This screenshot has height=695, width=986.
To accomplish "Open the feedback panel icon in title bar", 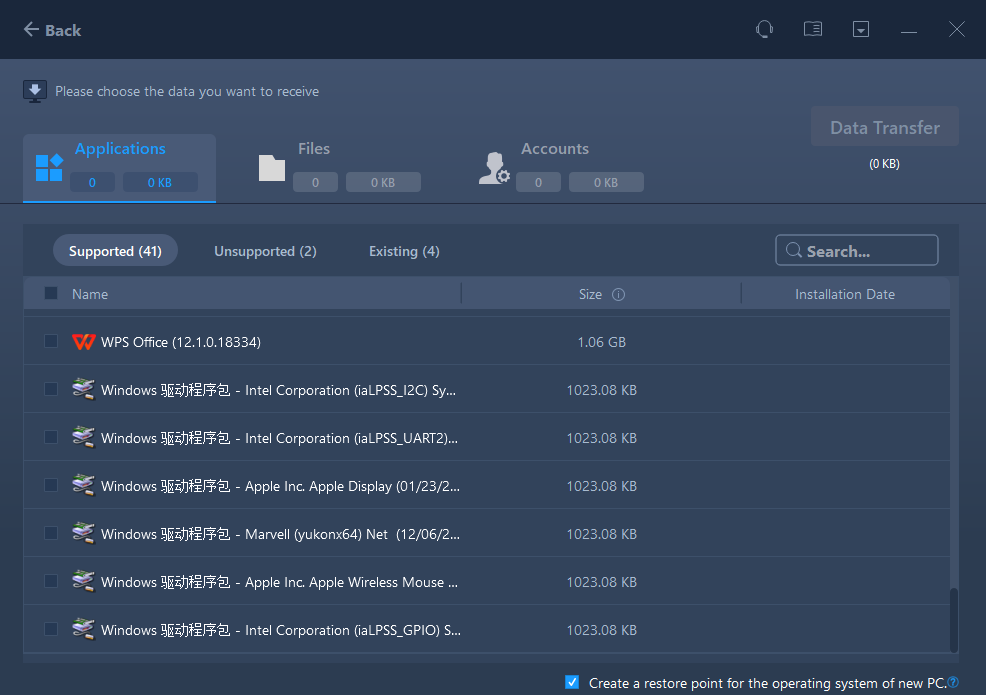I will point(813,30).
